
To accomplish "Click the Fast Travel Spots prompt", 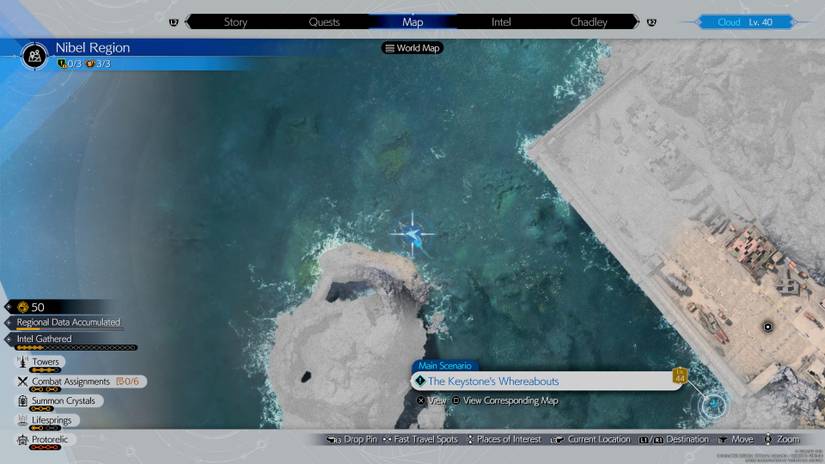I will (420, 439).
